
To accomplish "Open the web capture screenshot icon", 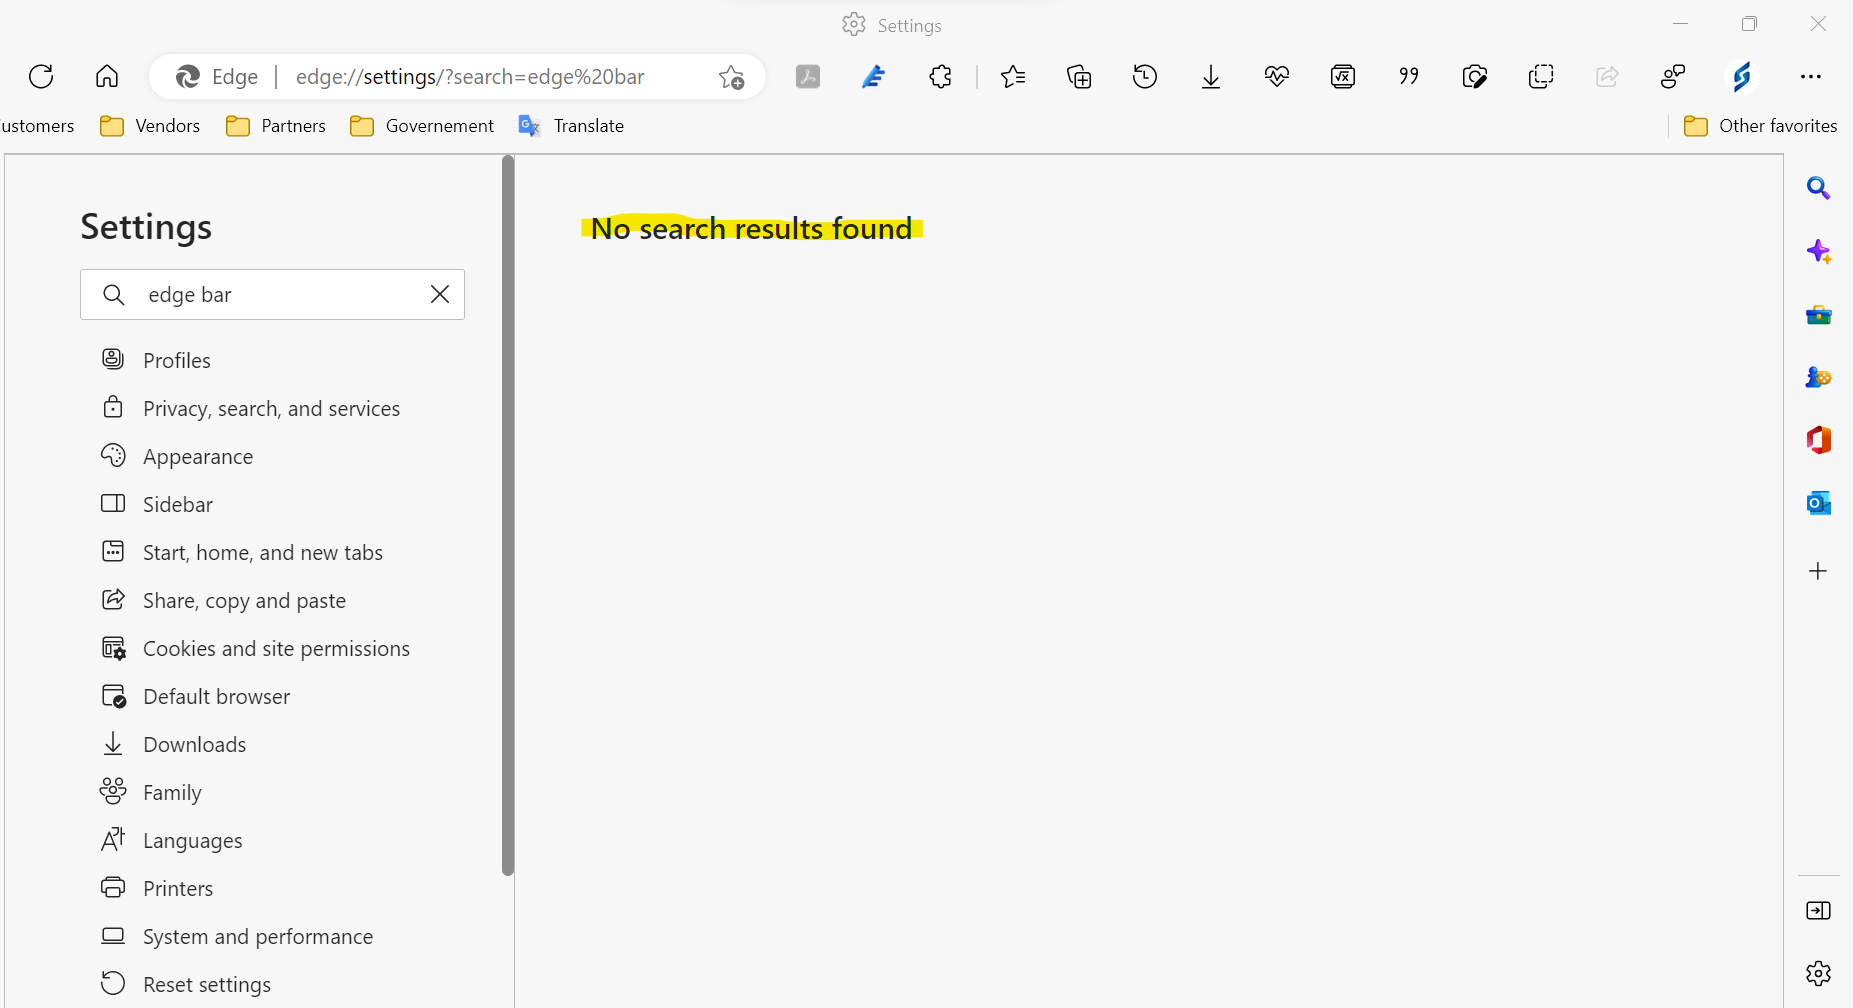I will (1475, 77).
